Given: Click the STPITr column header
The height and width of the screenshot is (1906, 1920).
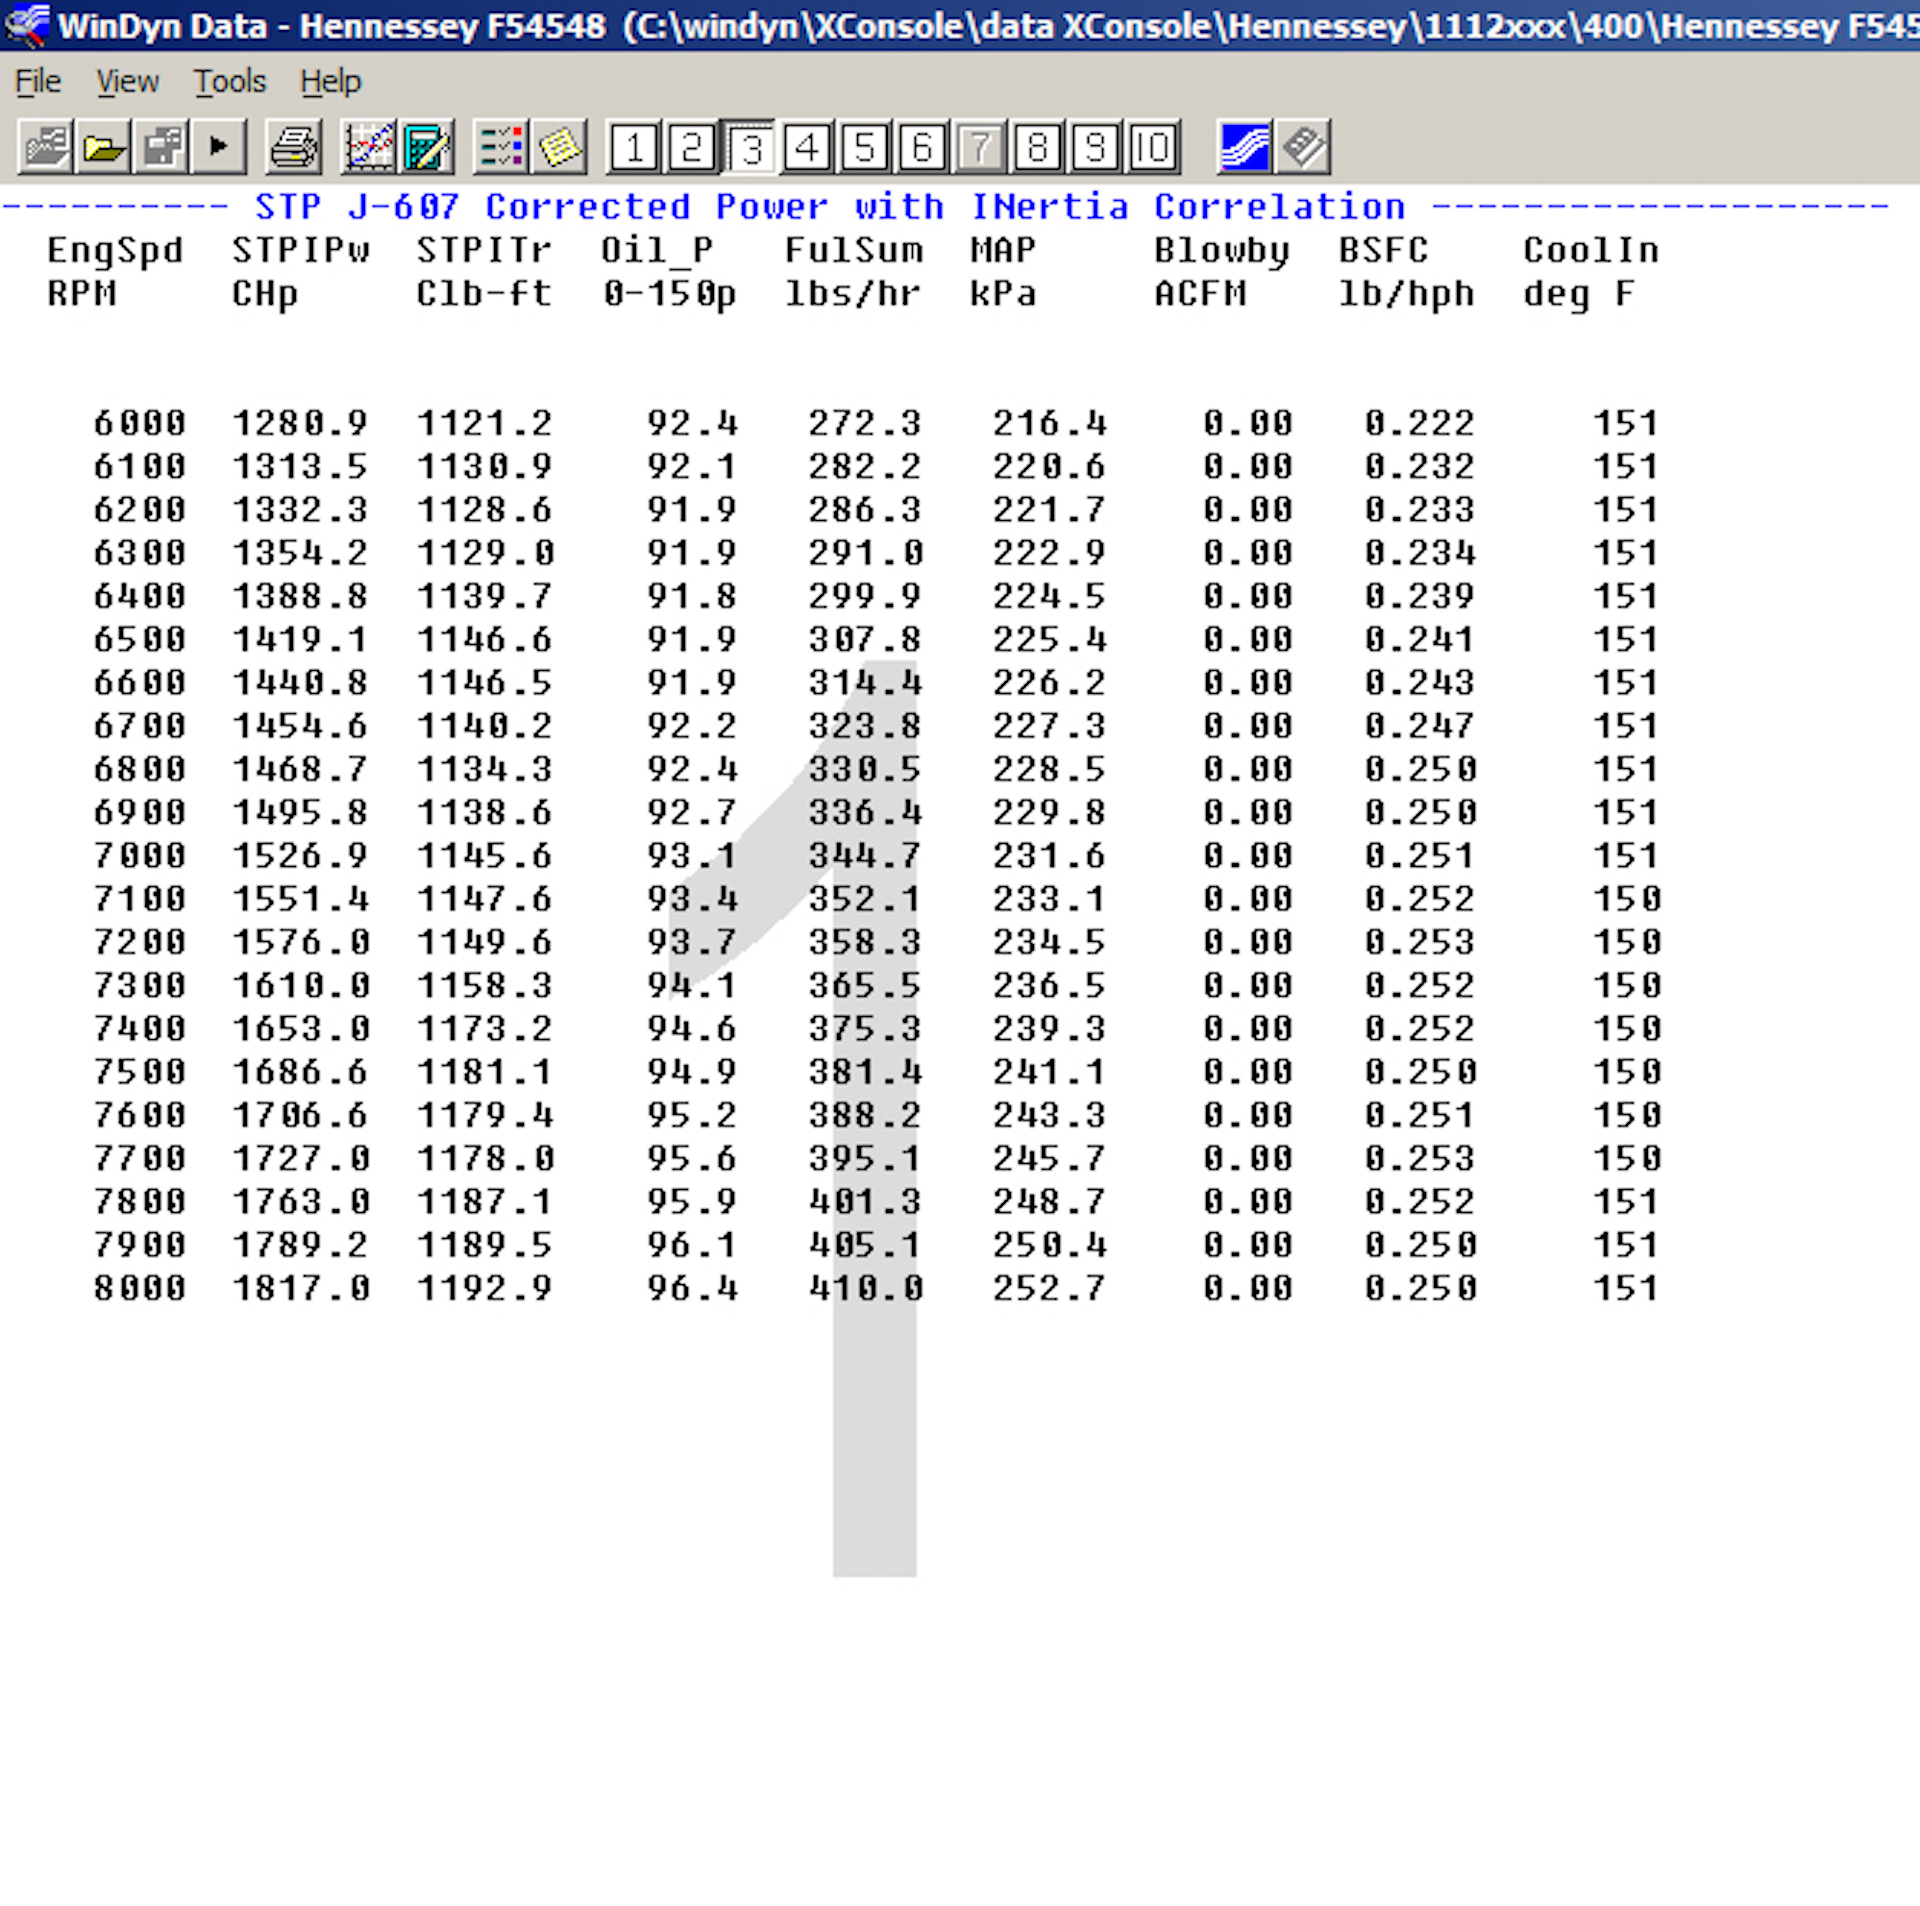Looking at the screenshot, I should point(484,250).
